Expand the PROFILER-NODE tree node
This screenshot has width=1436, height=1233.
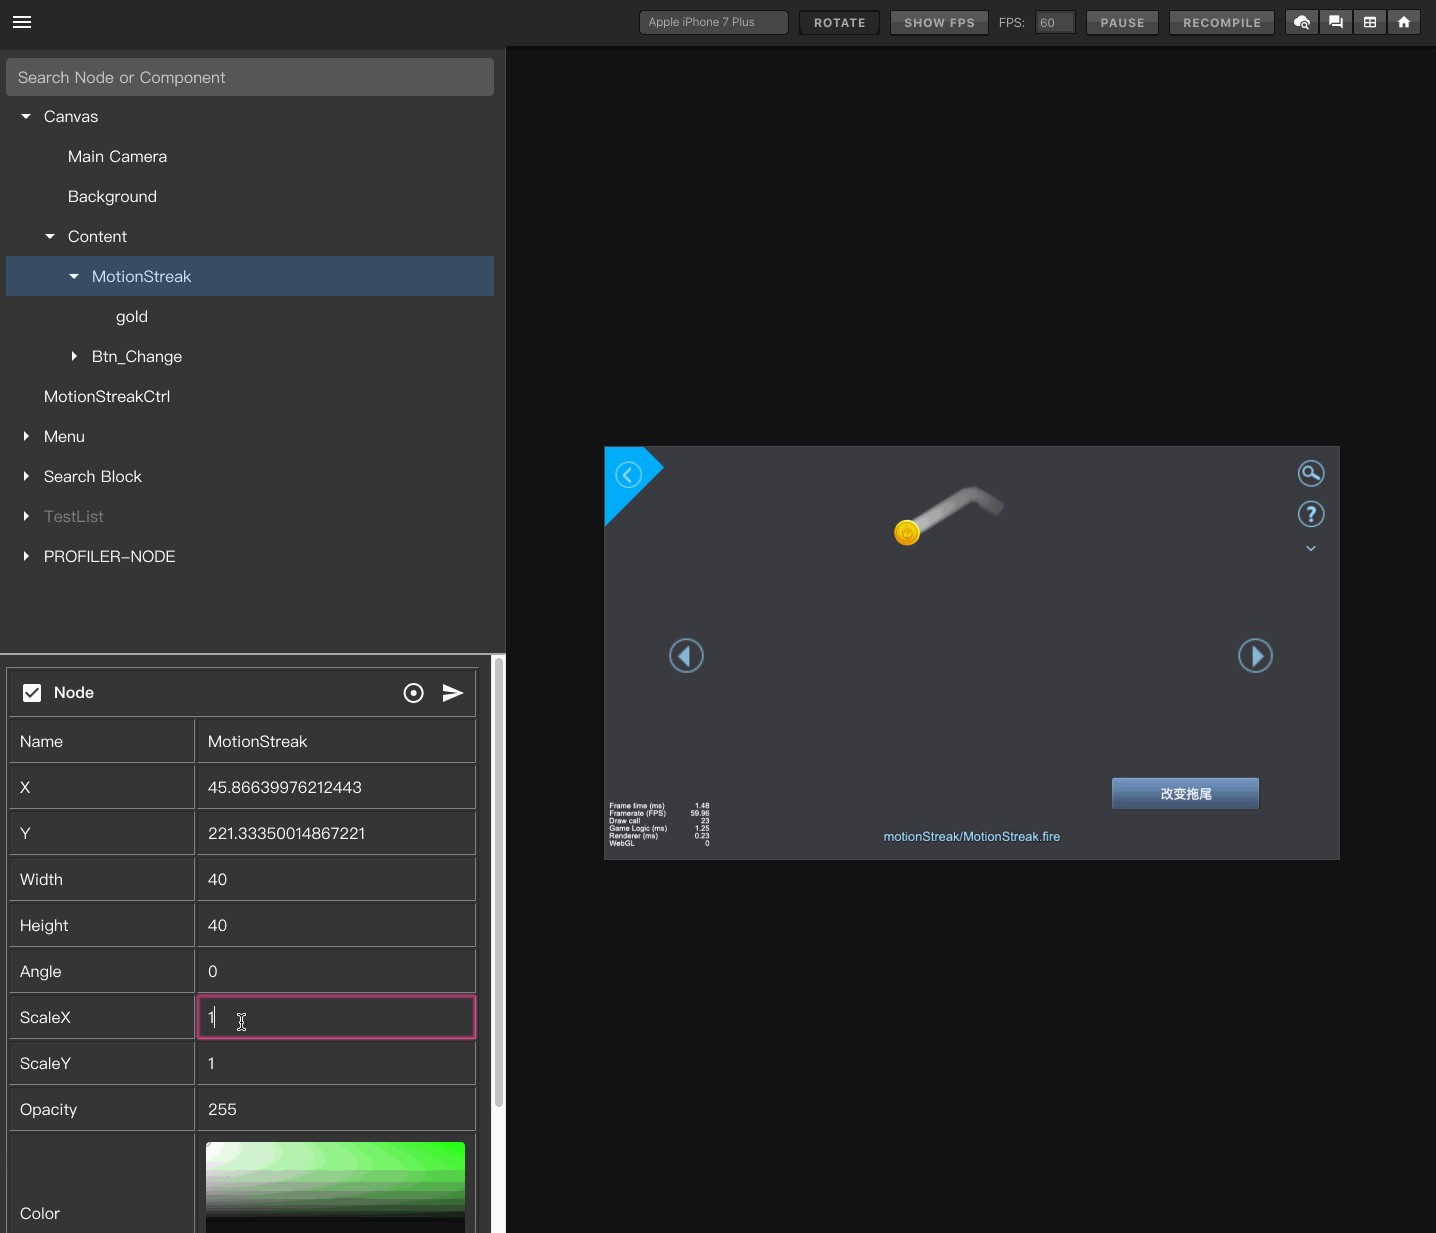pos(26,557)
